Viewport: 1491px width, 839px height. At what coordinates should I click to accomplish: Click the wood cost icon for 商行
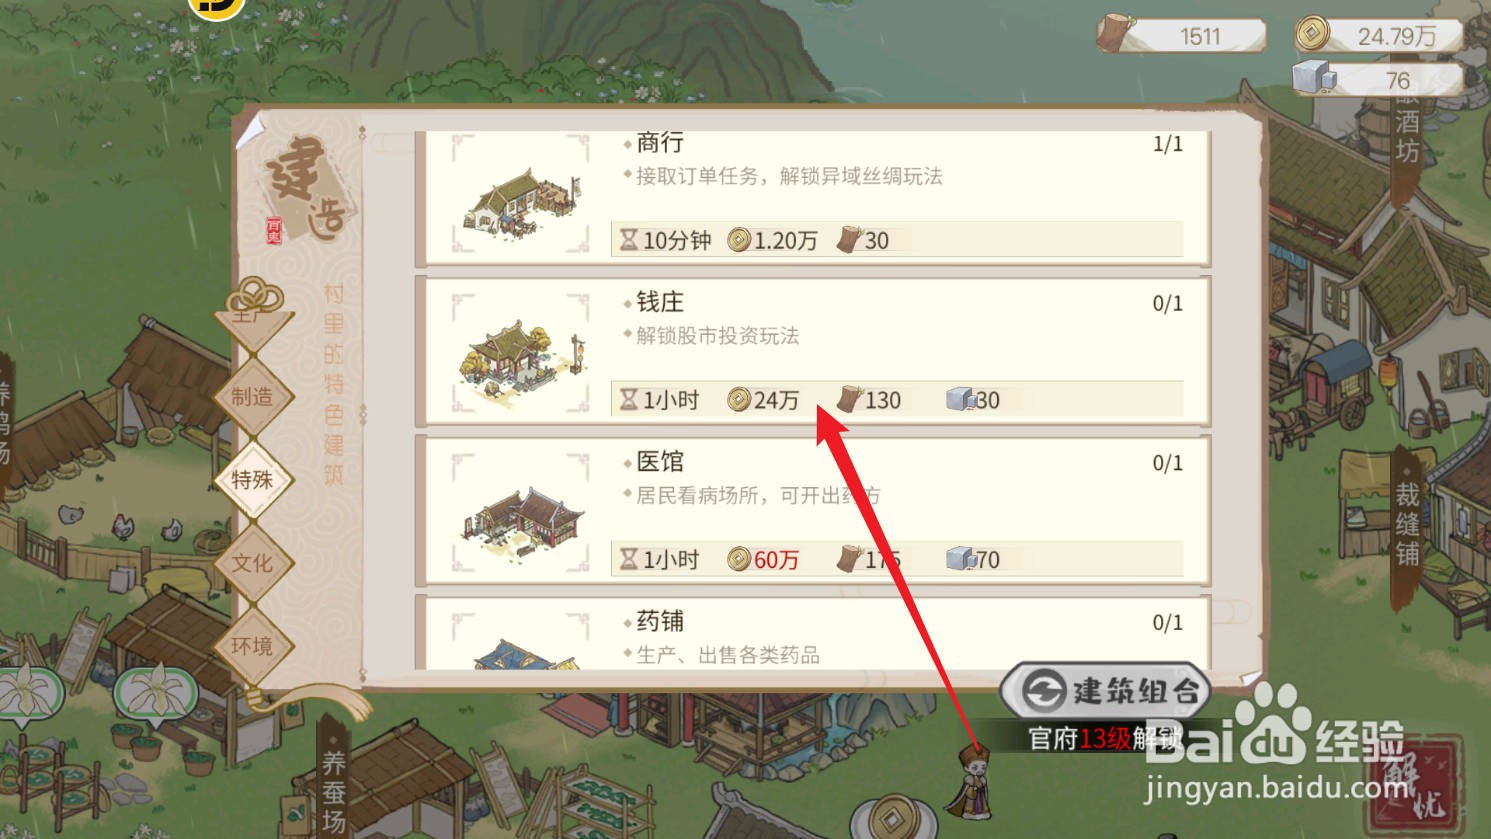click(849, 240)
